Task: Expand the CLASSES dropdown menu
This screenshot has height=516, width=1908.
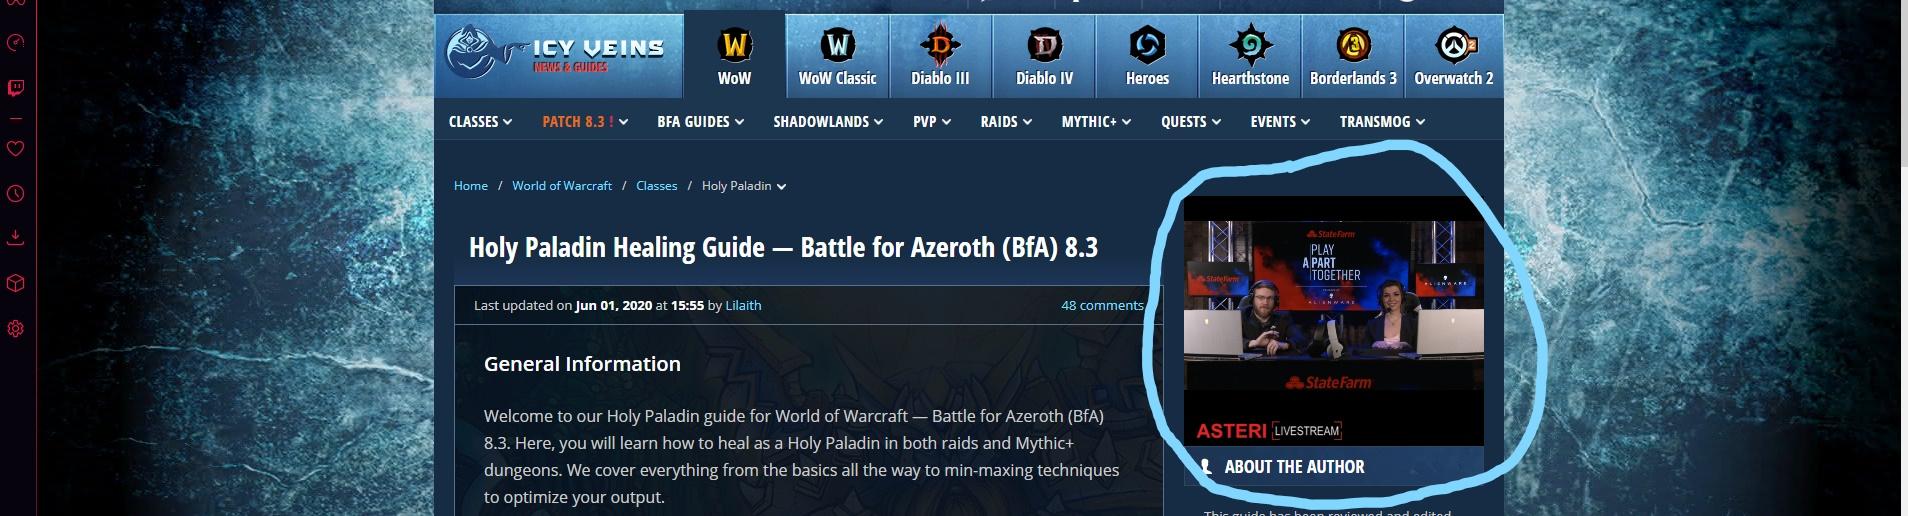Action: (480, 122)
